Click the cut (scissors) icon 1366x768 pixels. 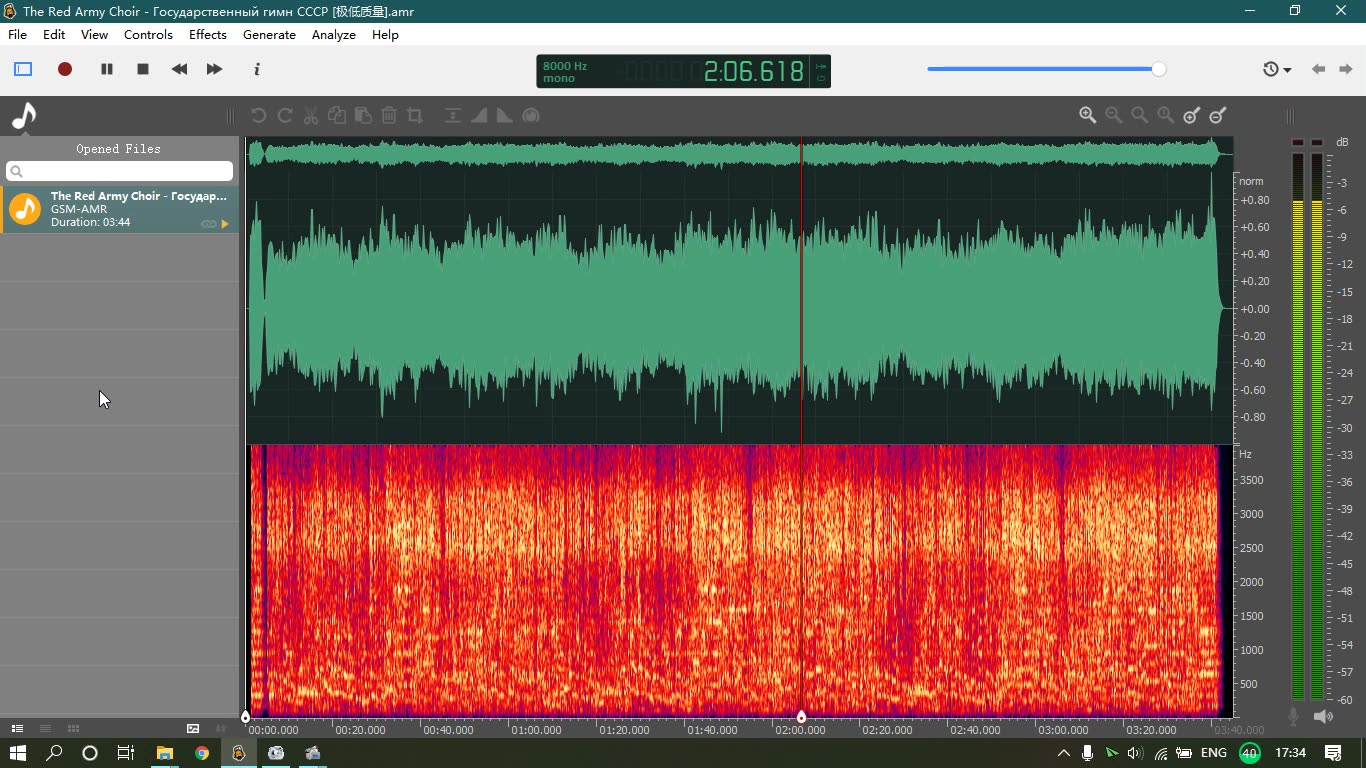pos(311,116)
